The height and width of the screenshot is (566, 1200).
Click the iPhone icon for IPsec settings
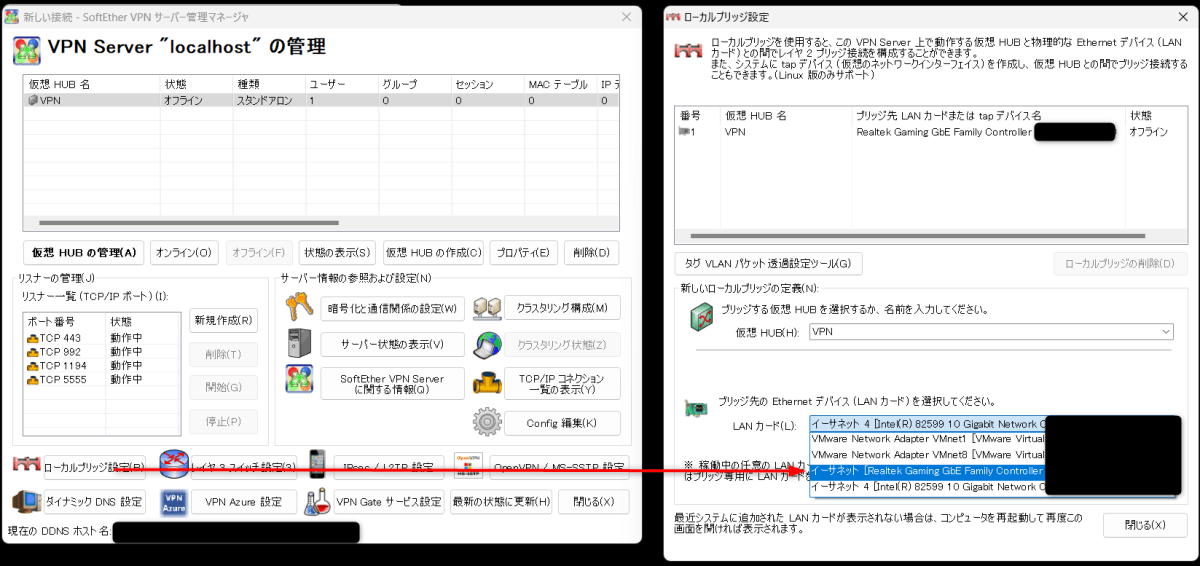tap(317, 466)
